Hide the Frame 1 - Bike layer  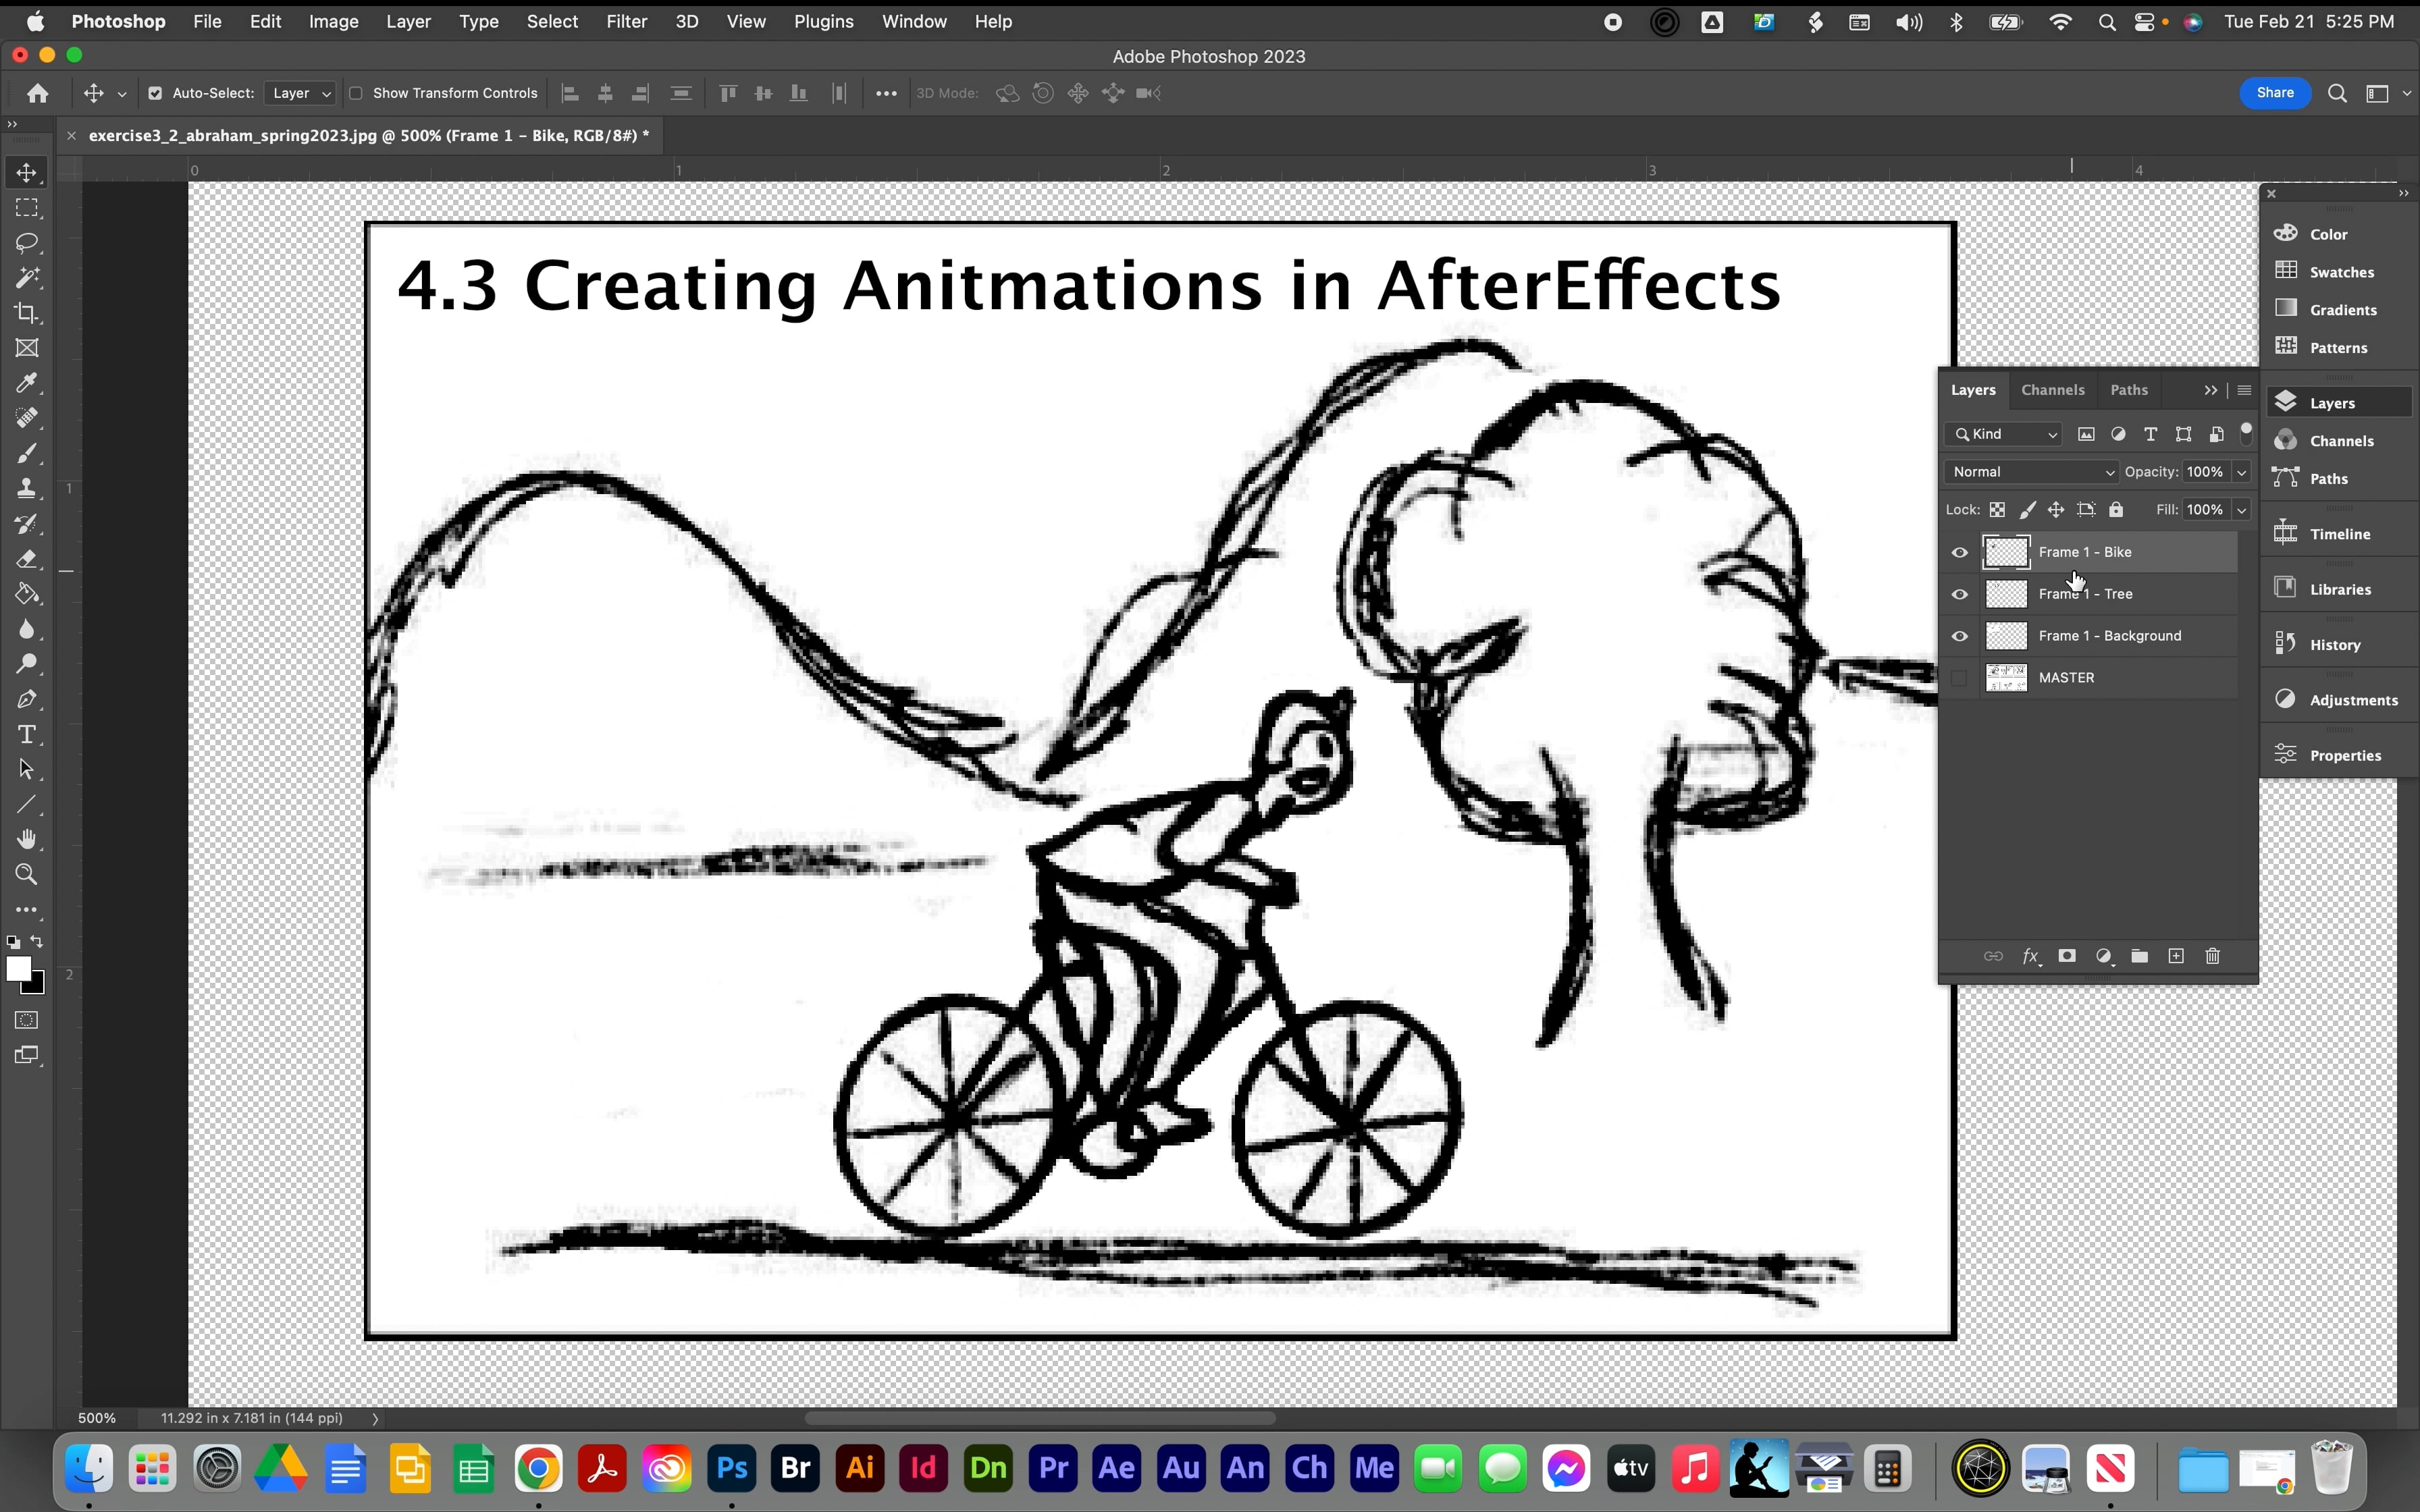[x=1959, y=552]
